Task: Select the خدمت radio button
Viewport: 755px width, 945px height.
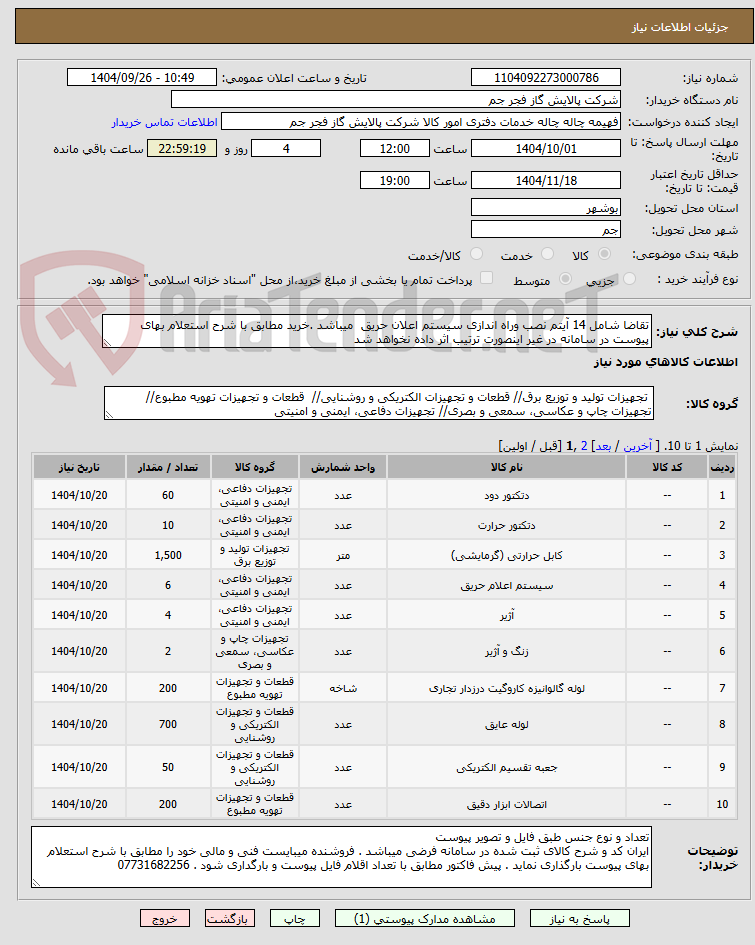Action: [x=547, y=254]
